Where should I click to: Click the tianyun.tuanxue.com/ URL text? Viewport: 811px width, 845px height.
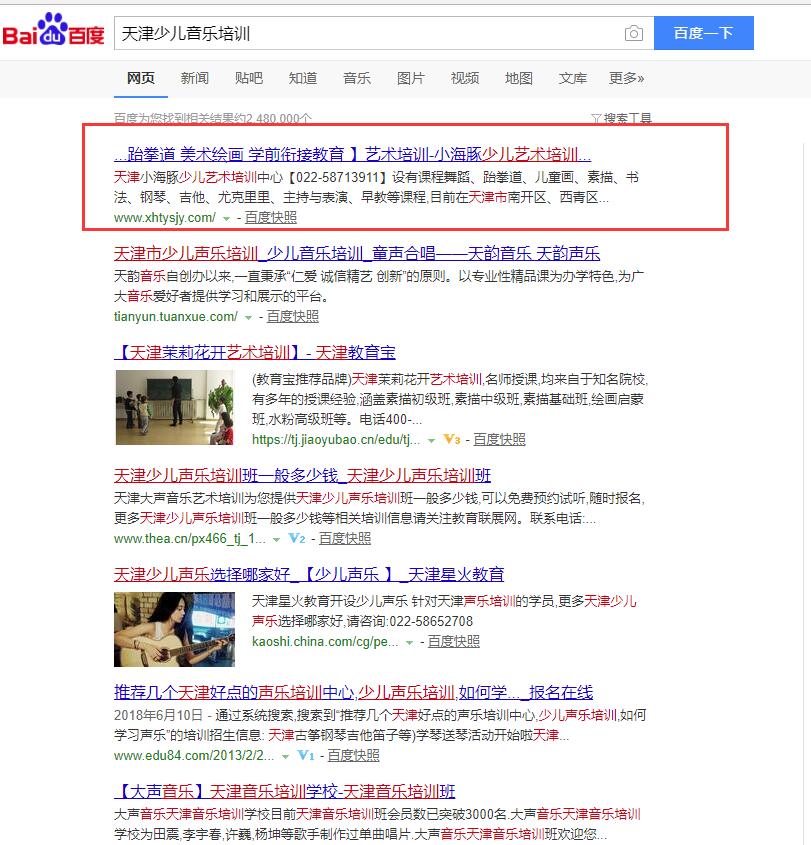176,316
